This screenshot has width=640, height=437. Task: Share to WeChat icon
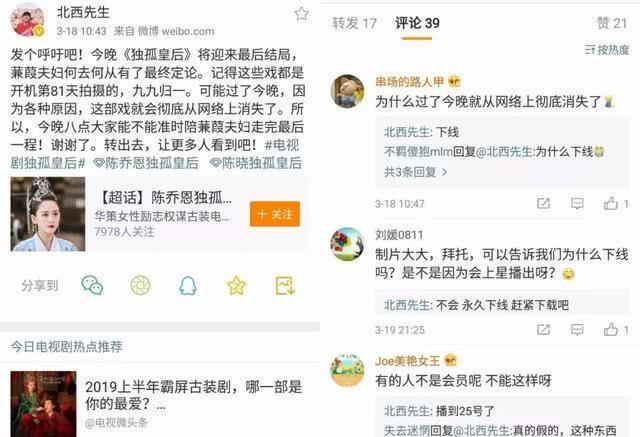(x=92, y=285)
